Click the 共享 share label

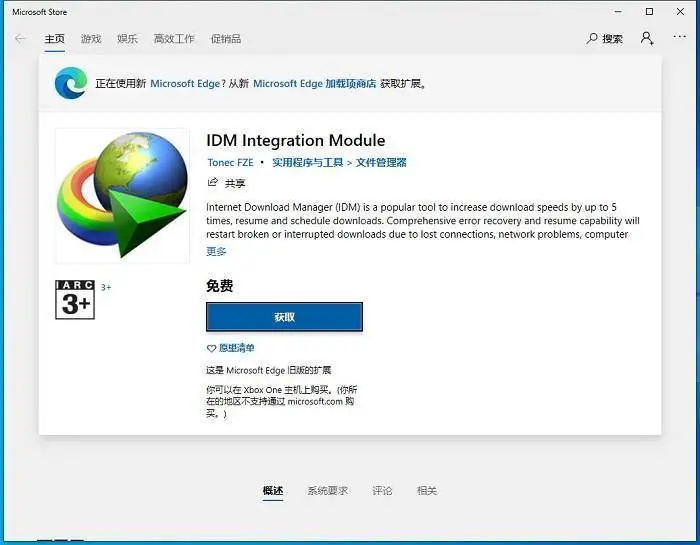point(235,183)
